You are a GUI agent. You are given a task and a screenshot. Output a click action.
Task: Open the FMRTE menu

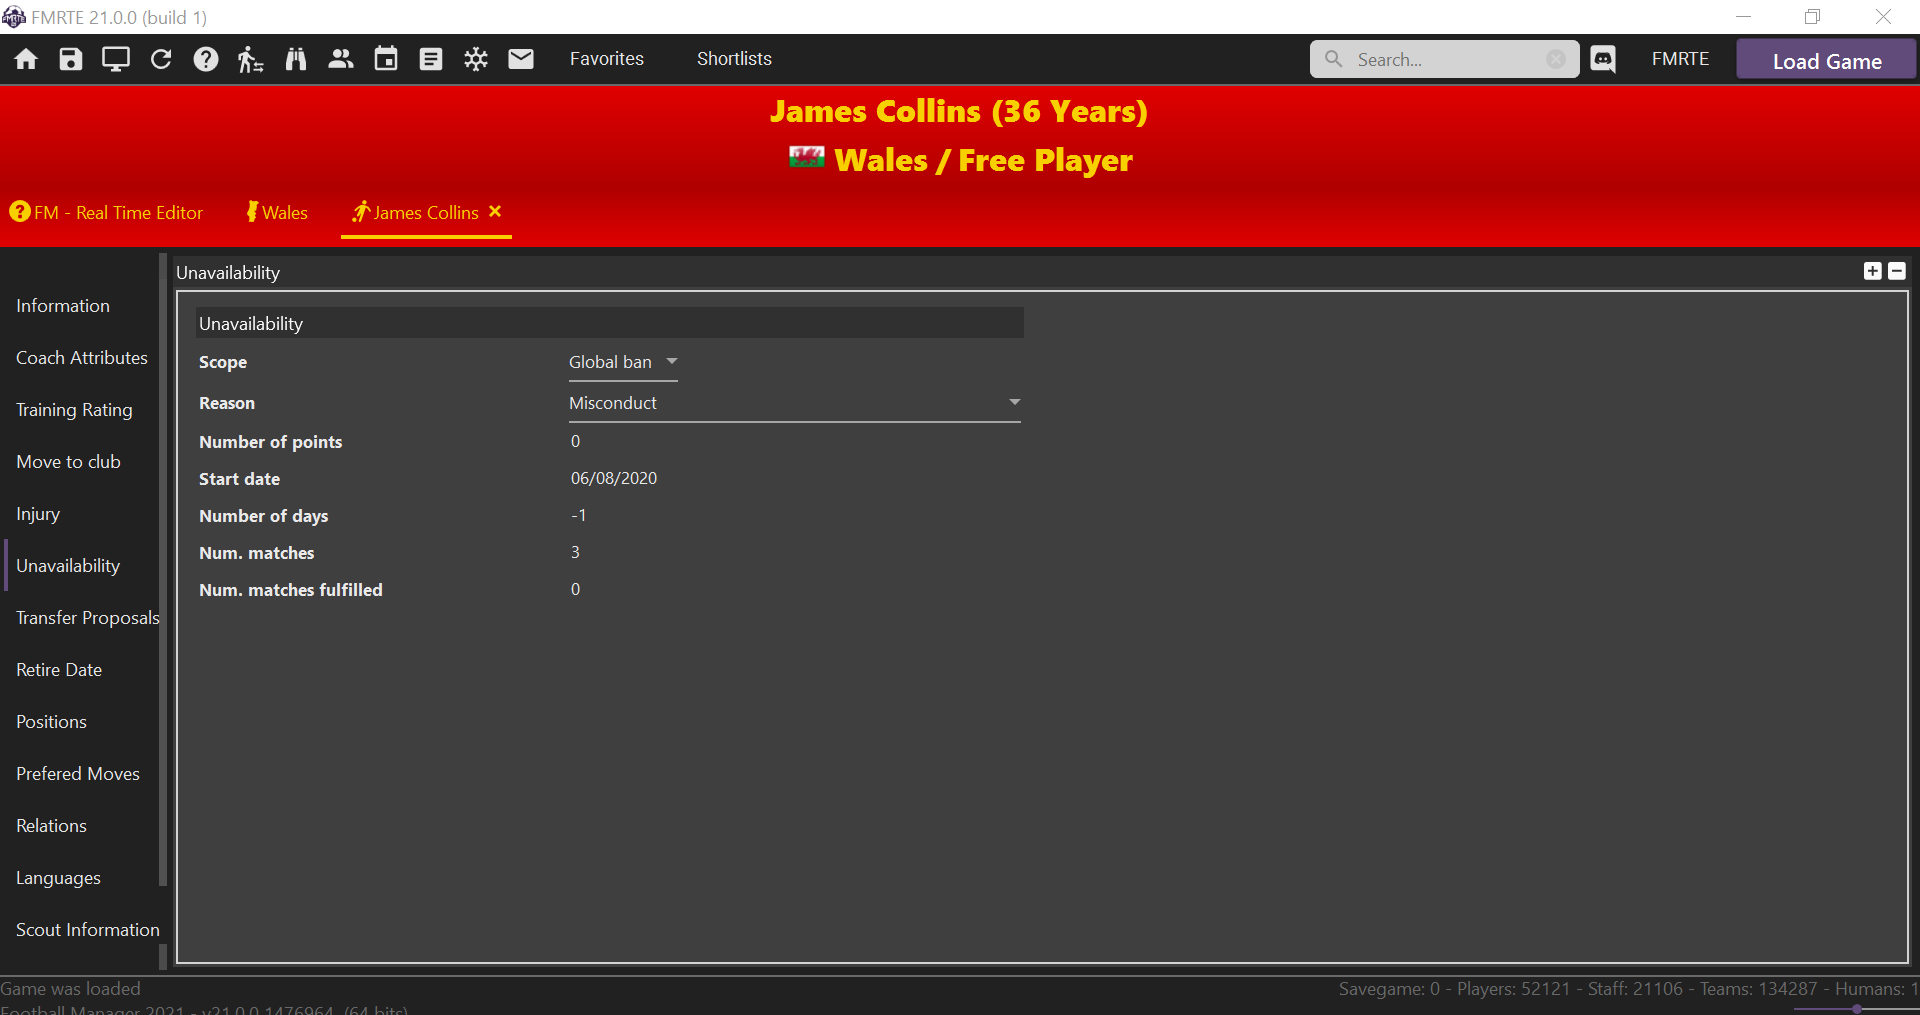(x=1680, y=59)
